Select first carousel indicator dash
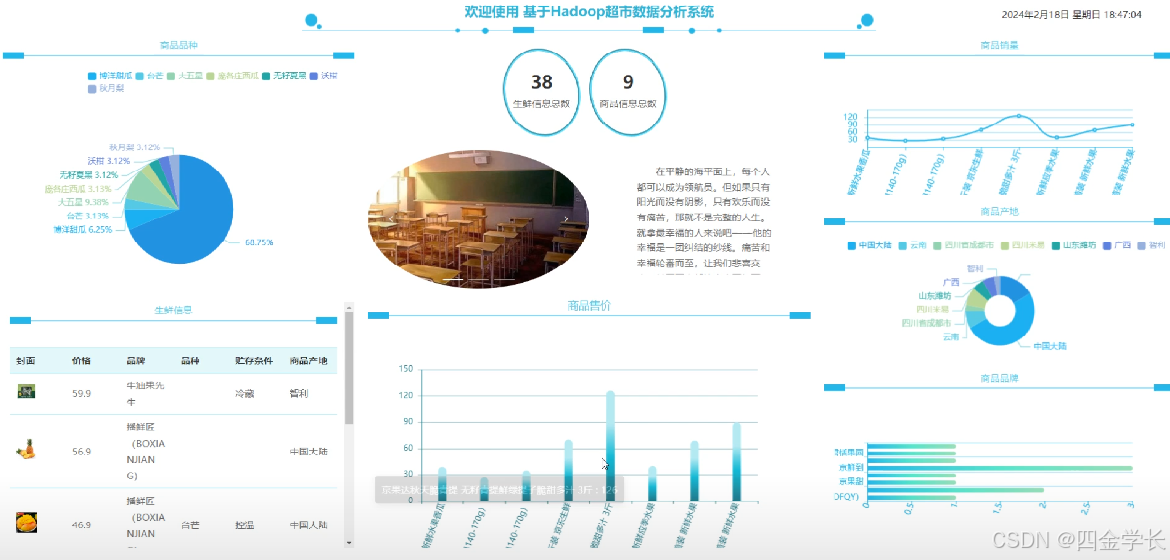 (454, 279)
